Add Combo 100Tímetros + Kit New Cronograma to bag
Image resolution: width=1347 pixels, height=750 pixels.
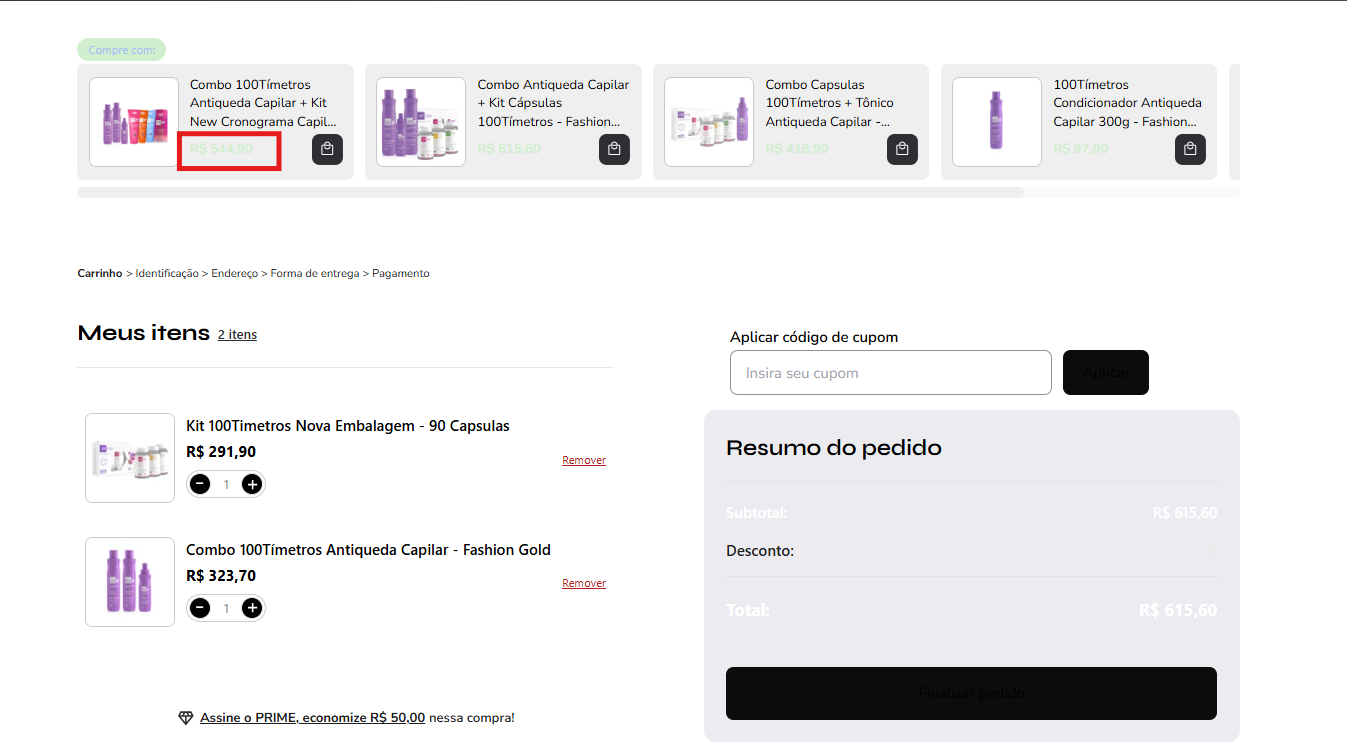tap(327, 149)
